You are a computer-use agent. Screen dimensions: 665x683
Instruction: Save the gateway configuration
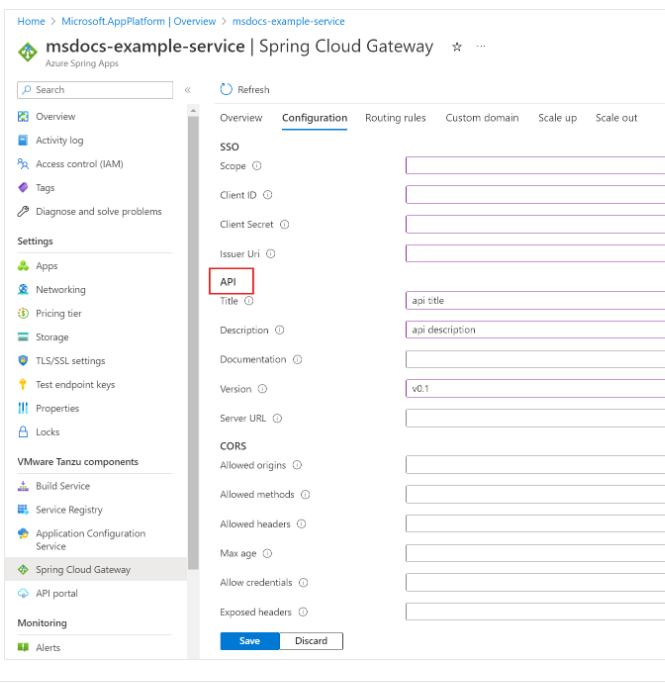[250, 641]
